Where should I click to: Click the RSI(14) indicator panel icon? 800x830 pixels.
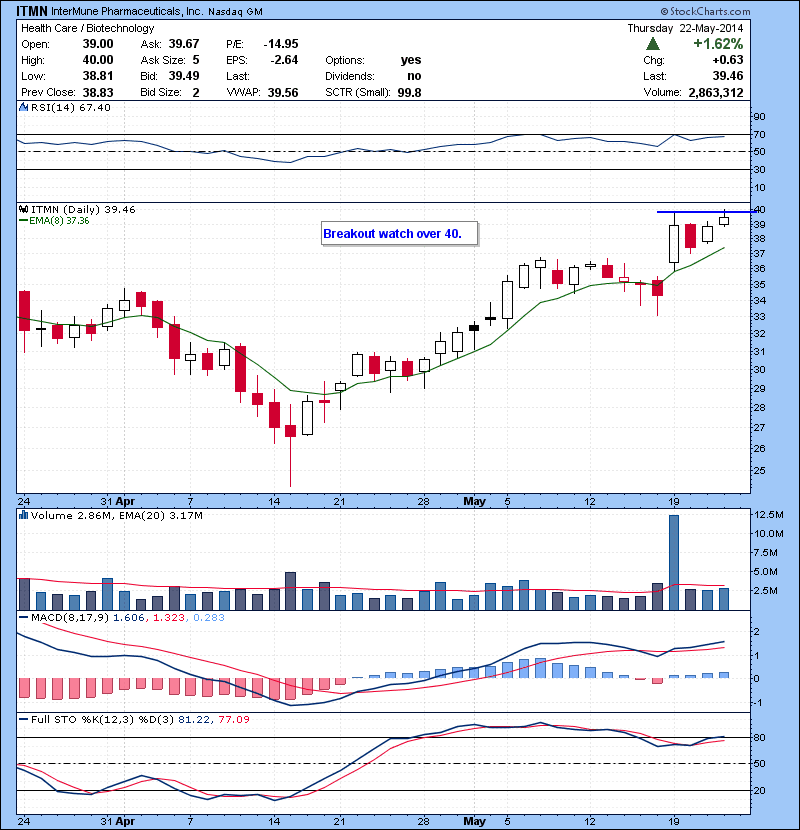(x=23, y=107)
